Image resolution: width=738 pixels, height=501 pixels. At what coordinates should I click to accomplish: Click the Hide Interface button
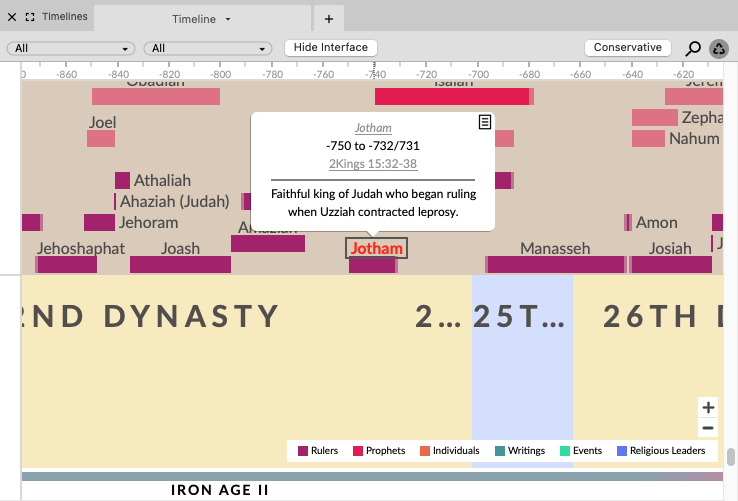click(x=331, y=48)
